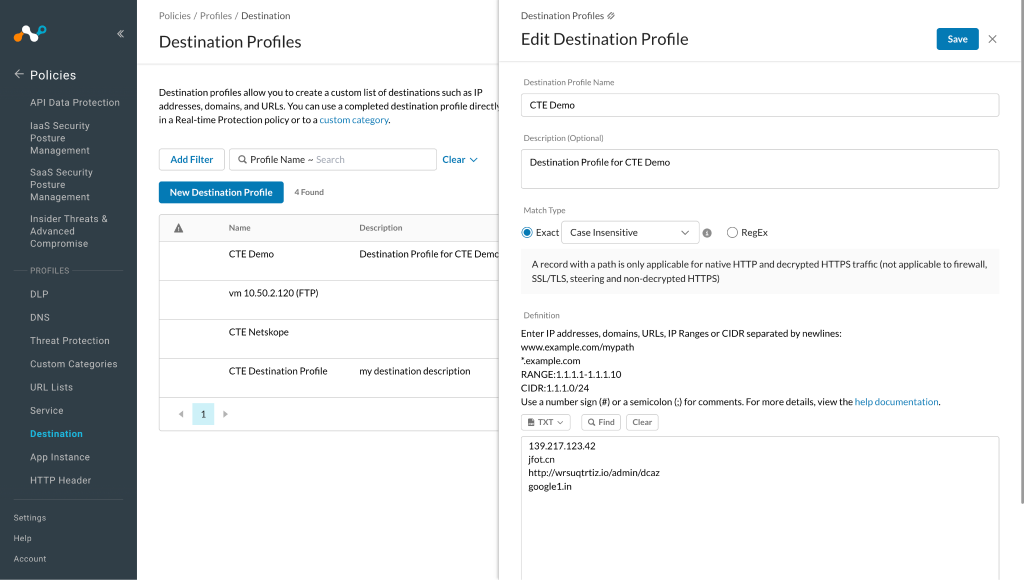Open DNS profiles
Image resolution: width=1024 pixels, height=580 pixels.
coord(40,317)
